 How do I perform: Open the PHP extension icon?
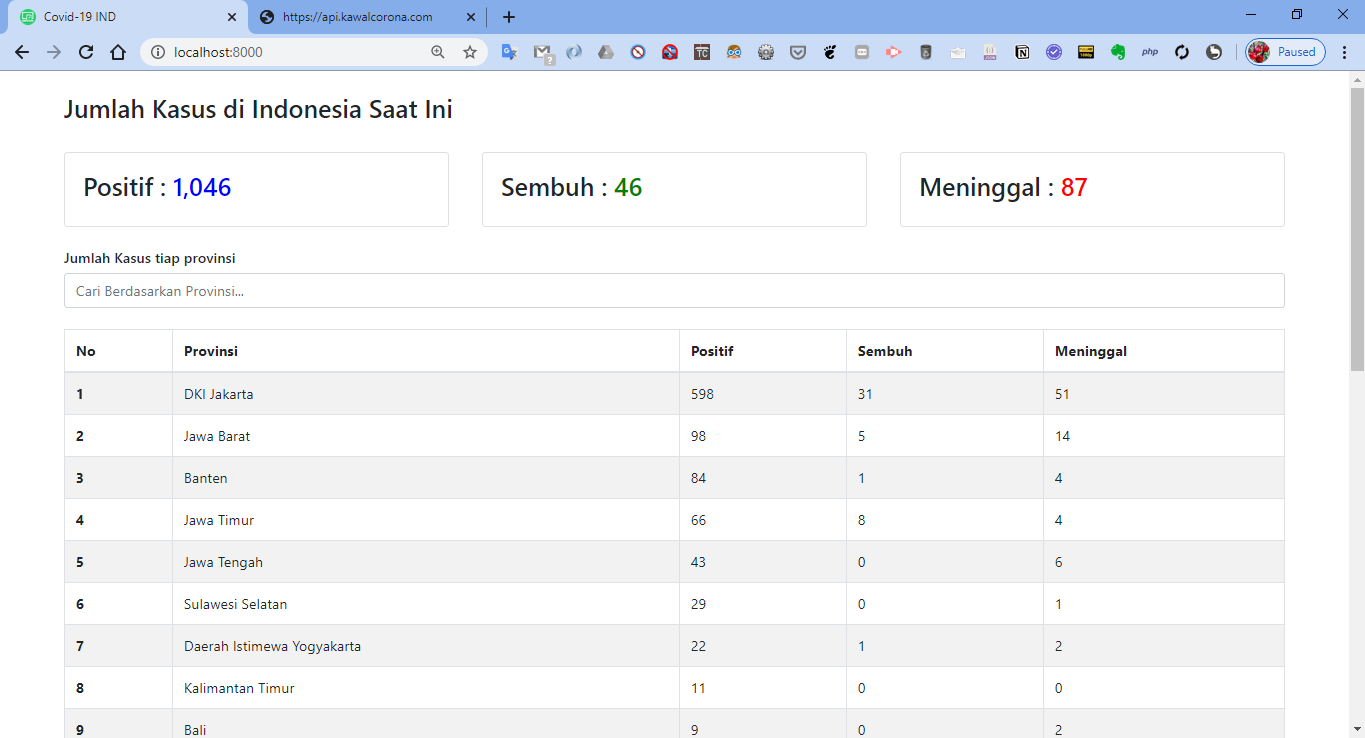[1150, 52]
